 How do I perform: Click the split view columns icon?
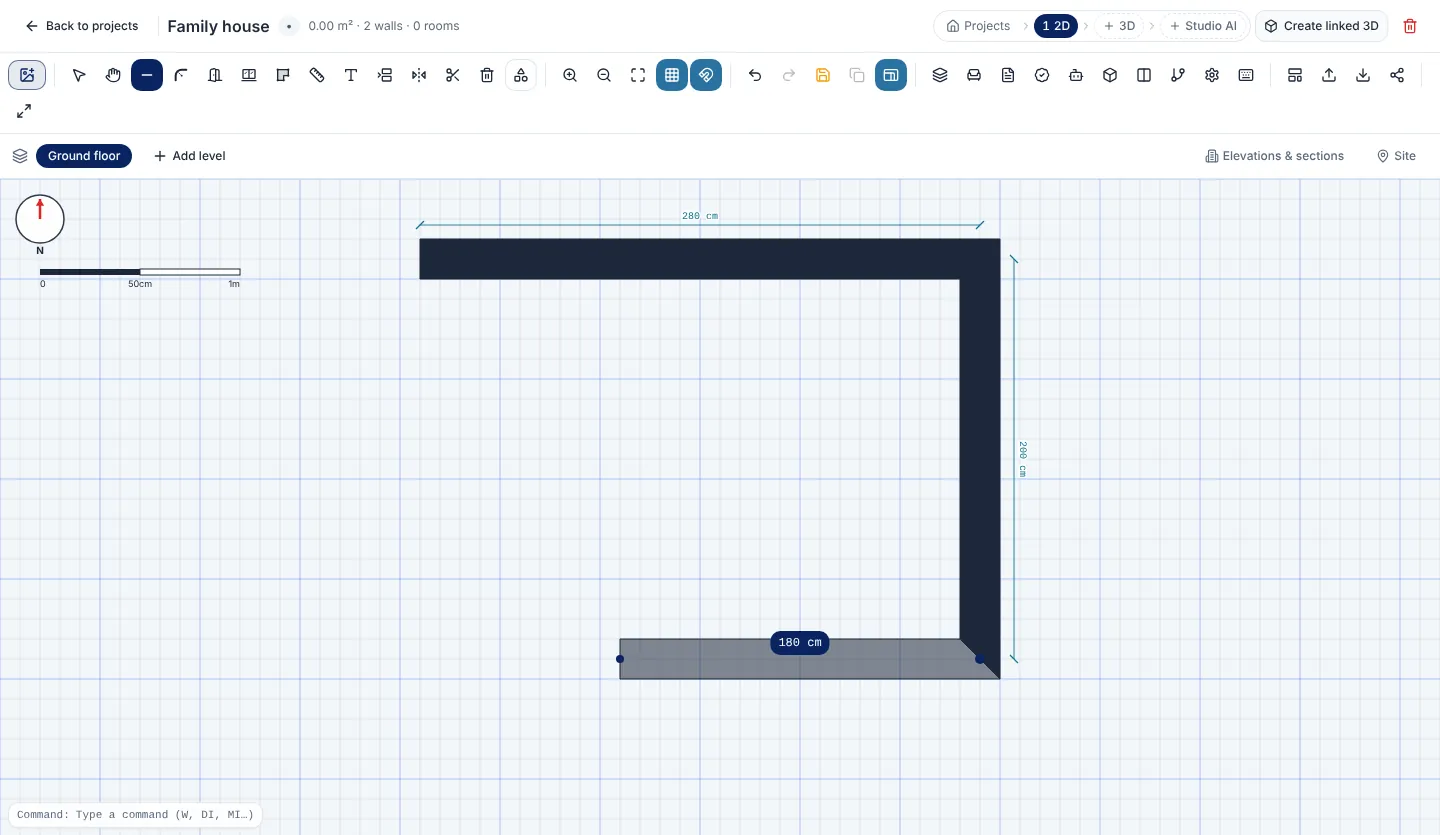click(1144, 75)
